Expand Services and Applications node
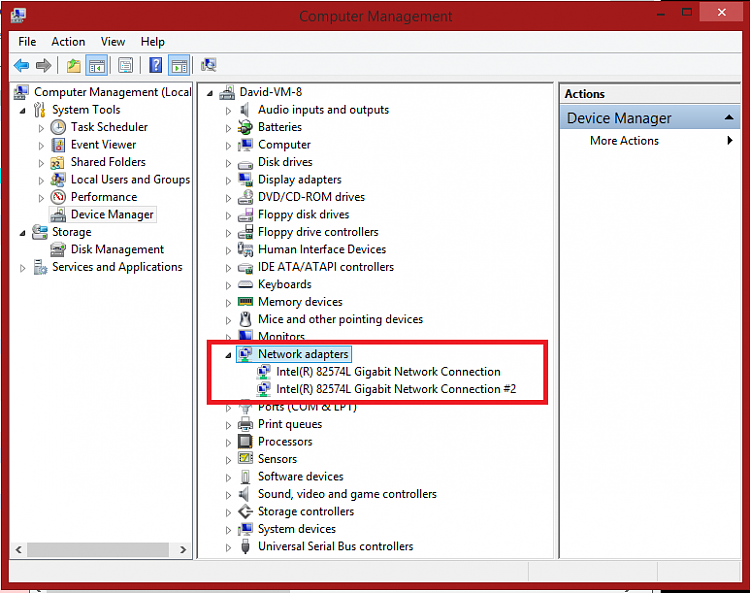Image resolution: width=750 pixels, height=593 pixels. click(x=22, y=268)
